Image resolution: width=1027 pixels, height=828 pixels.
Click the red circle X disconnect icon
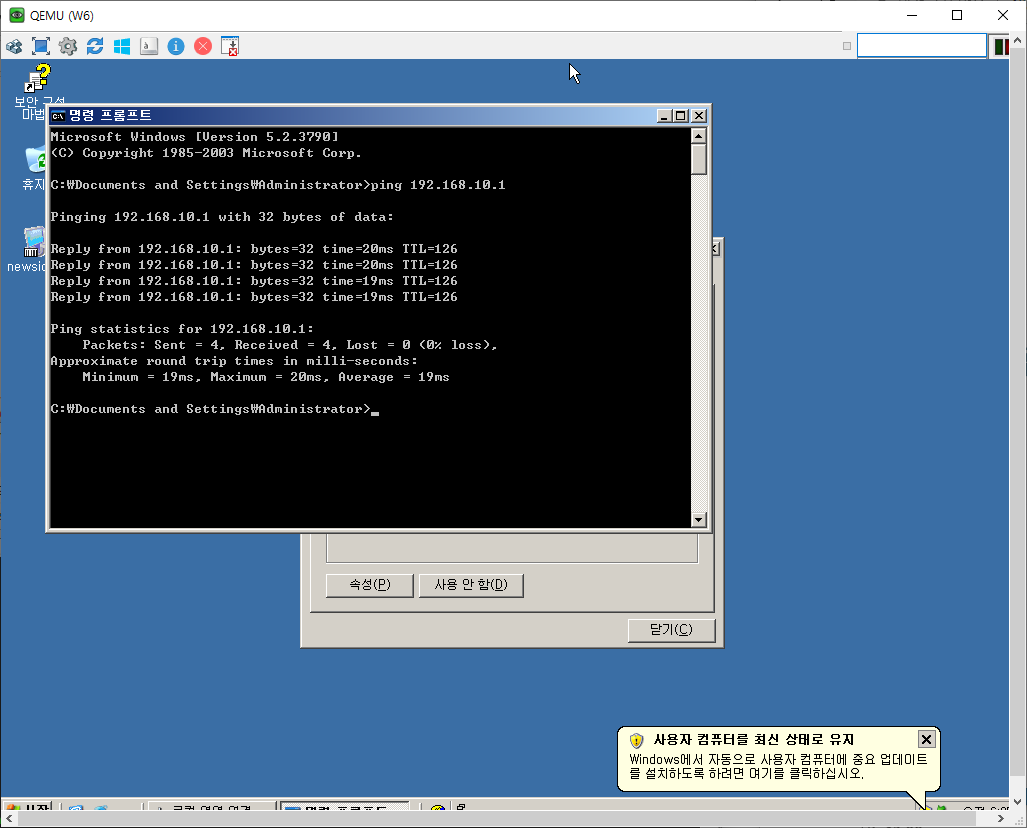203,47
